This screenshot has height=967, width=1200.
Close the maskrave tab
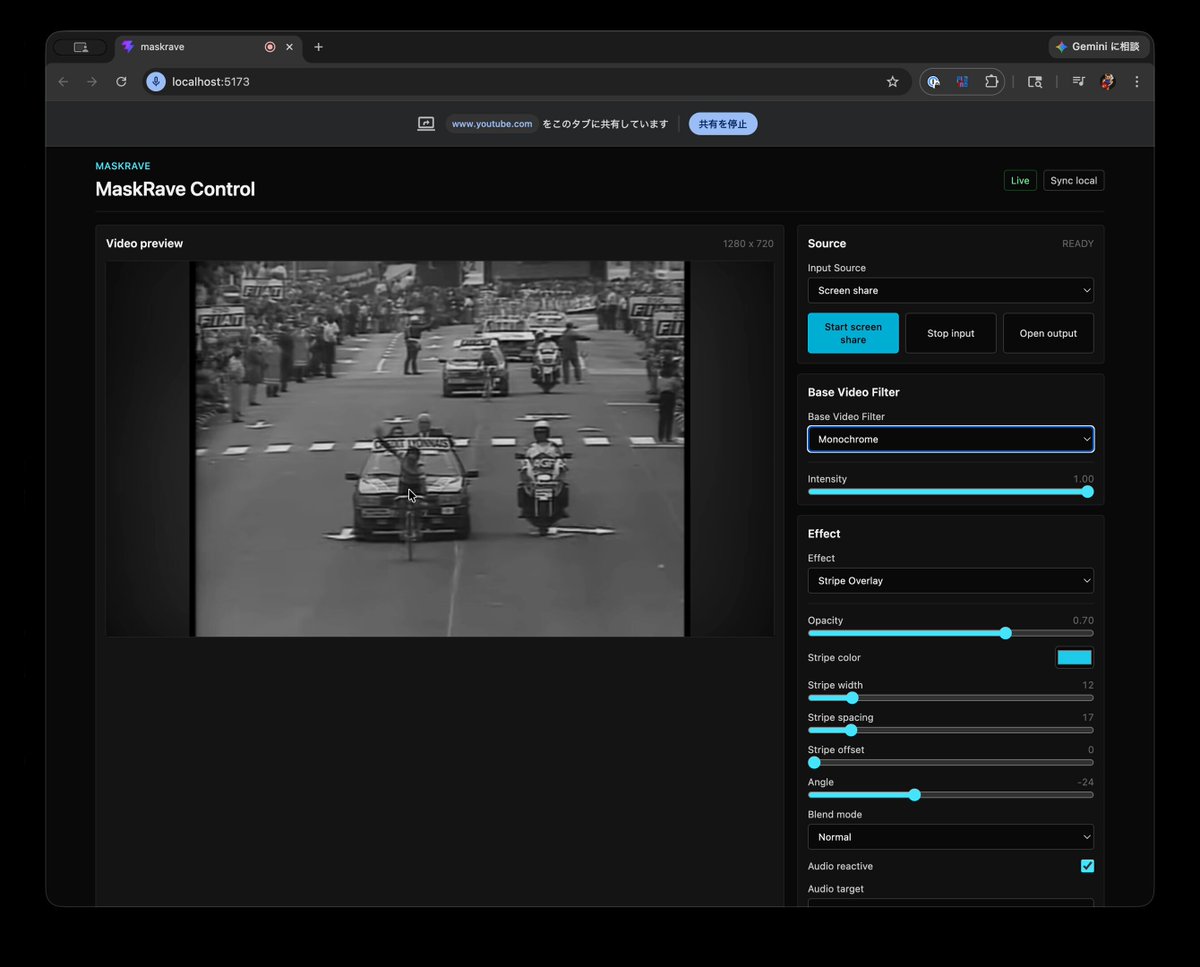[290, 47]
